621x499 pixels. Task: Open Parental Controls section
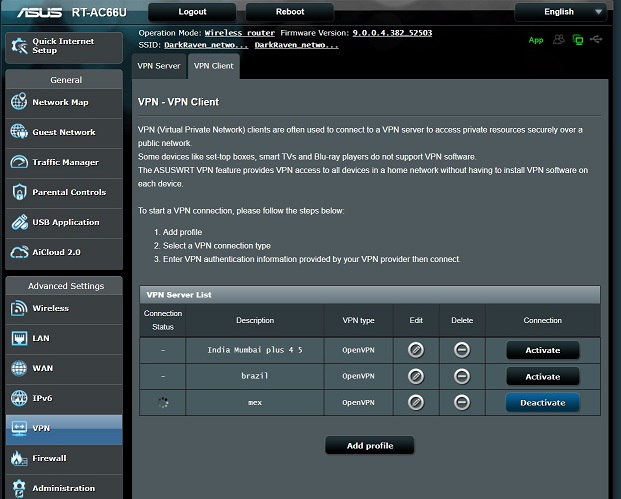point(64,192)
